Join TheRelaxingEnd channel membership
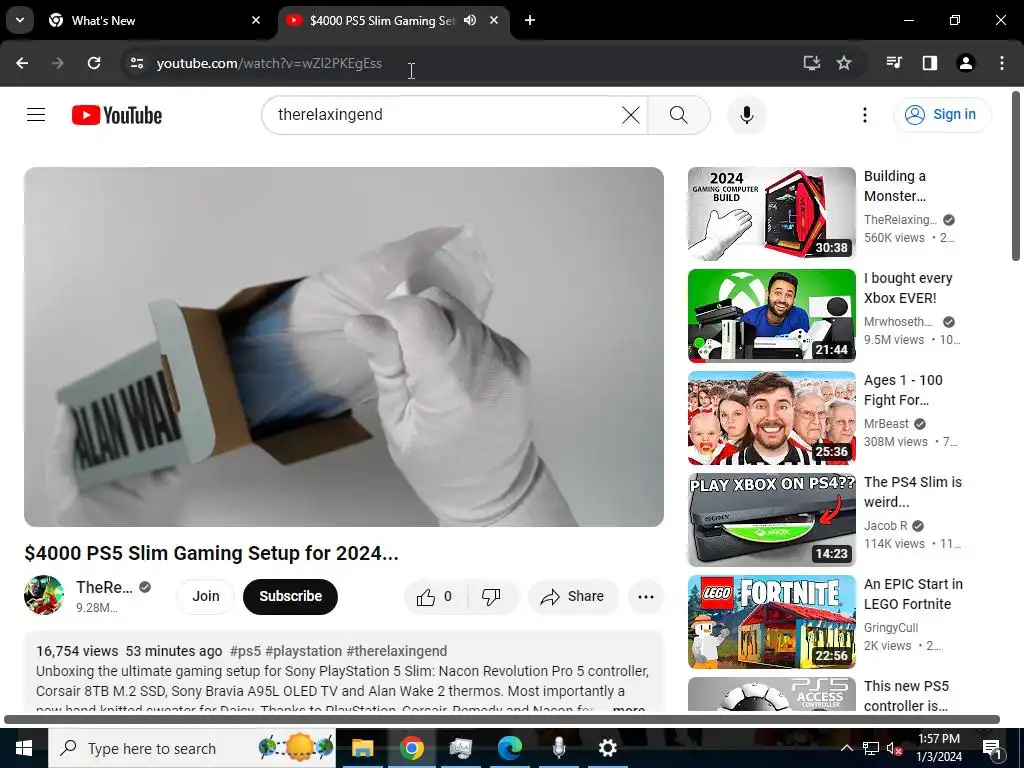The height and width of the screenshot is (768, 1024). click(x=205, y=596)
